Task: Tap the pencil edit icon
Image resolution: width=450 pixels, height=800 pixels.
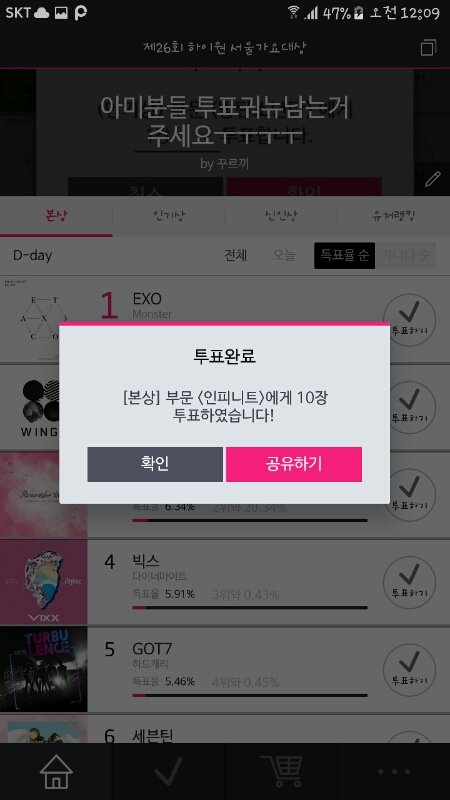Action: (432, 179)
